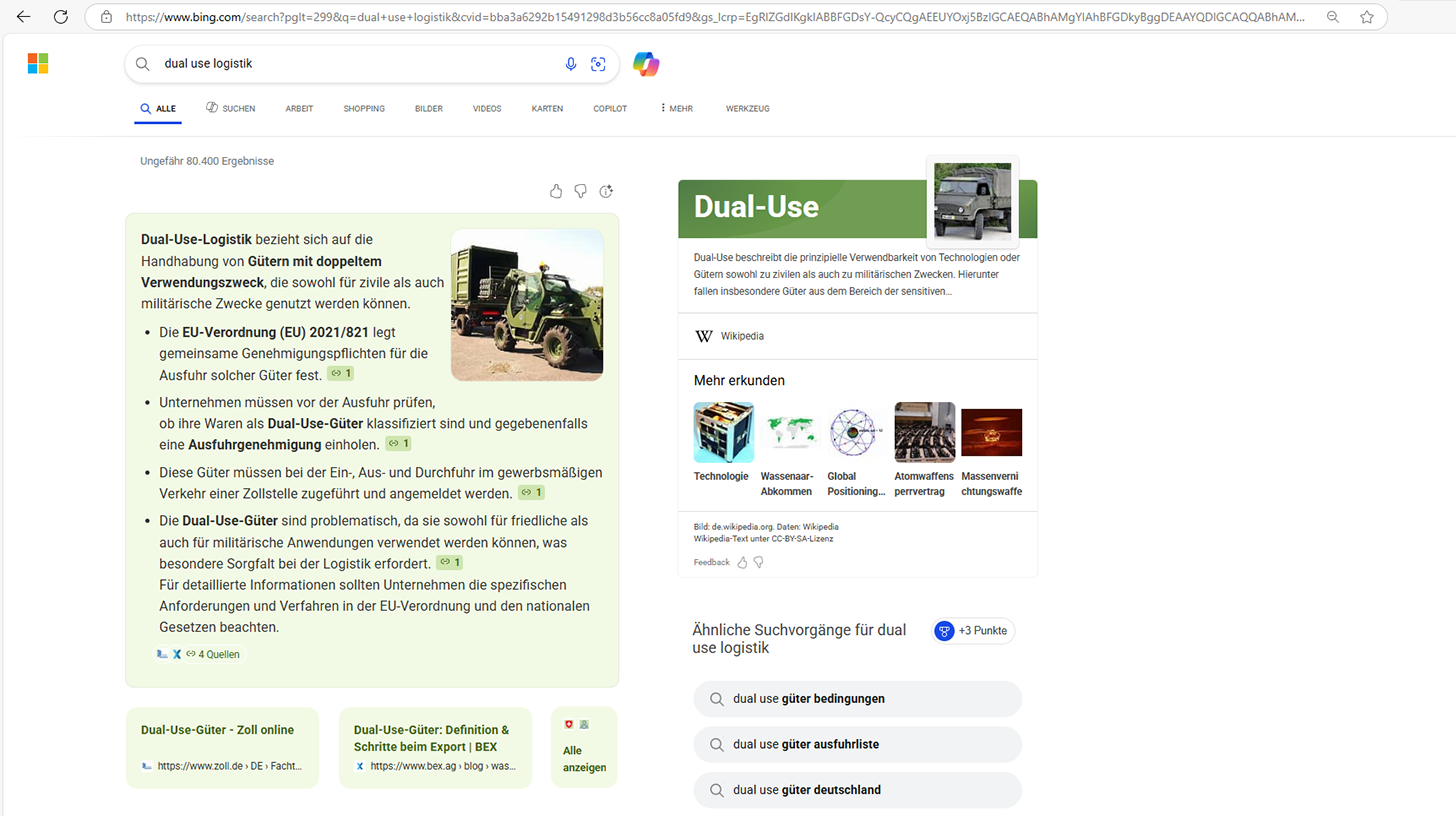
Task: Bookmark page using the star icon
Action: pyautogui.click(x=1366, y=17)
